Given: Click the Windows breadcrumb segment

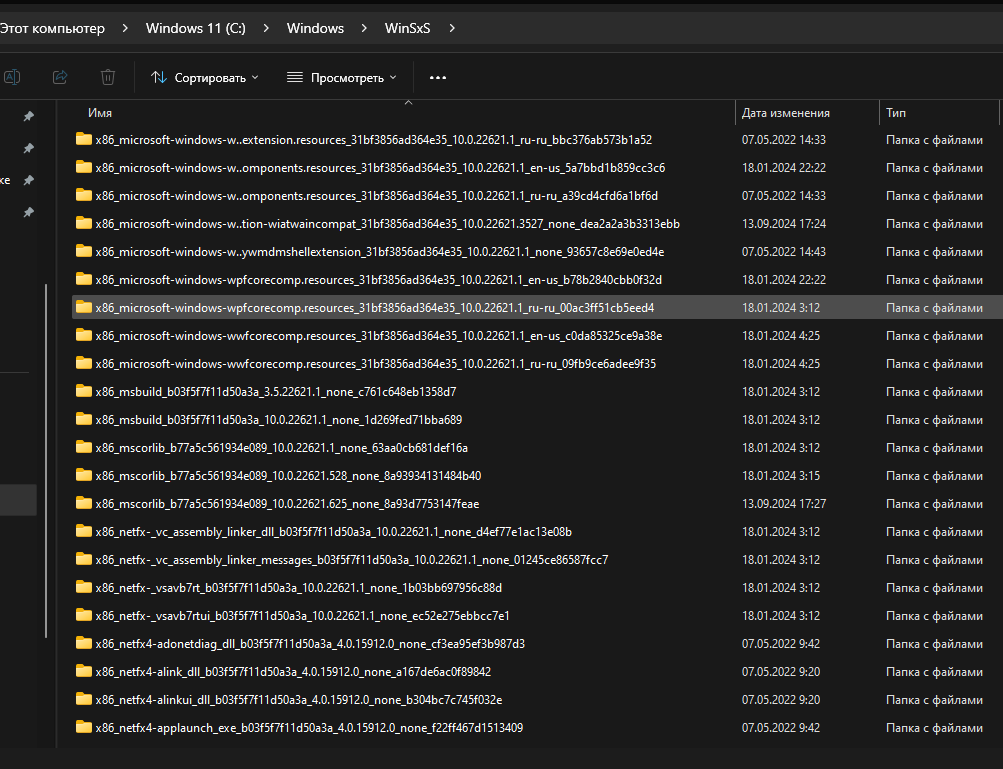Looking at the screenshot, I should tap(315, 28).
